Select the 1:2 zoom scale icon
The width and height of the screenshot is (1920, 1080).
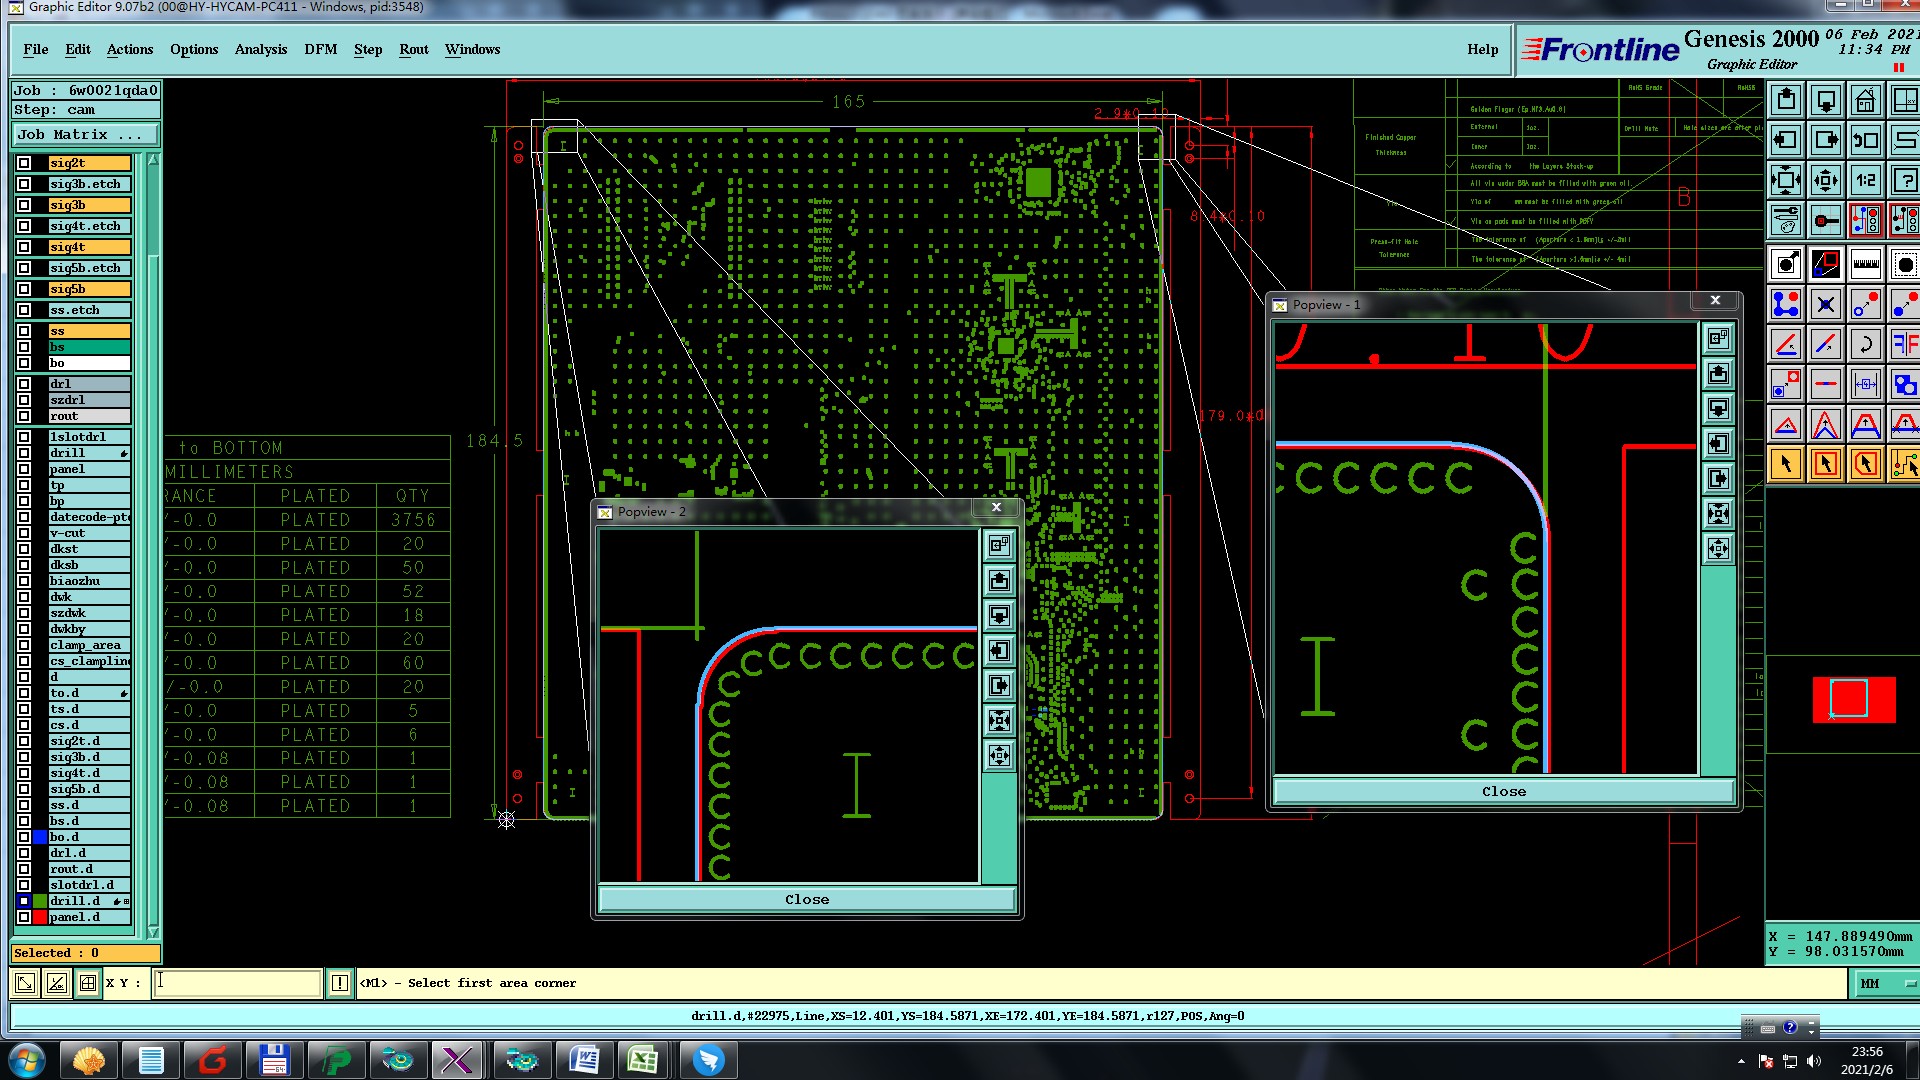1865,181
